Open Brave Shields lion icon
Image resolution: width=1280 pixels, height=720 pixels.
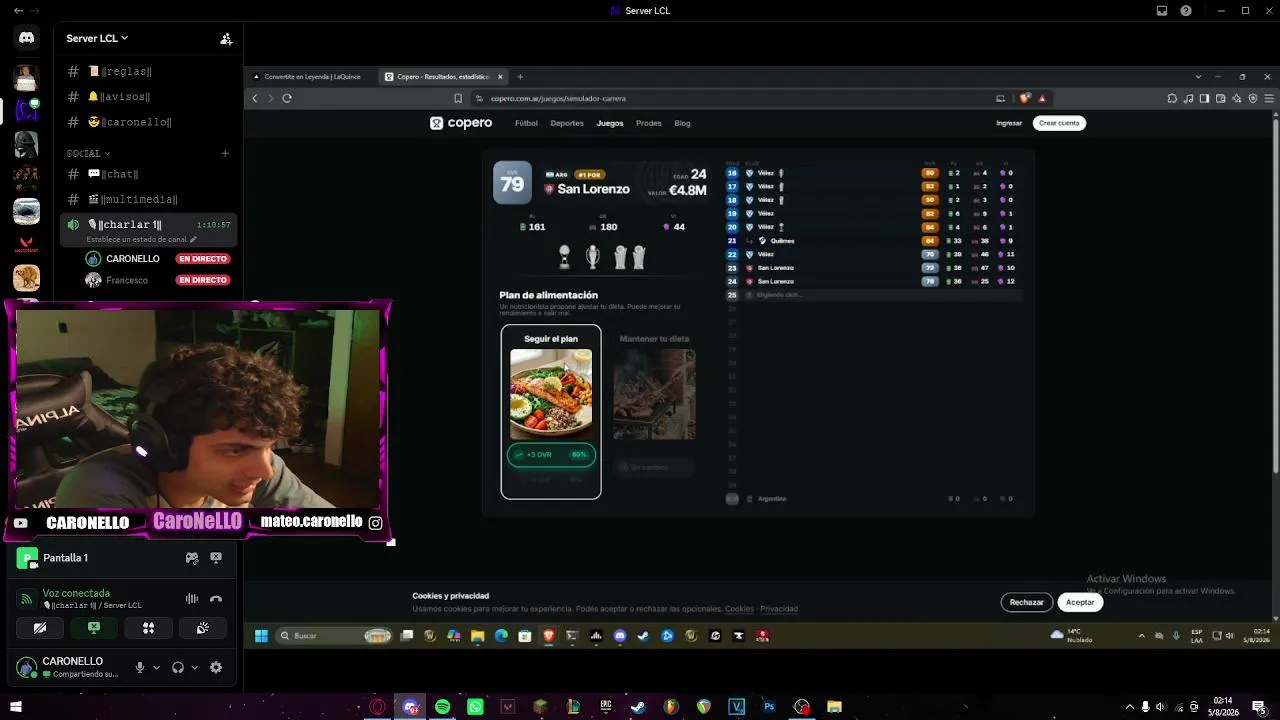(x=1024, y=98)
